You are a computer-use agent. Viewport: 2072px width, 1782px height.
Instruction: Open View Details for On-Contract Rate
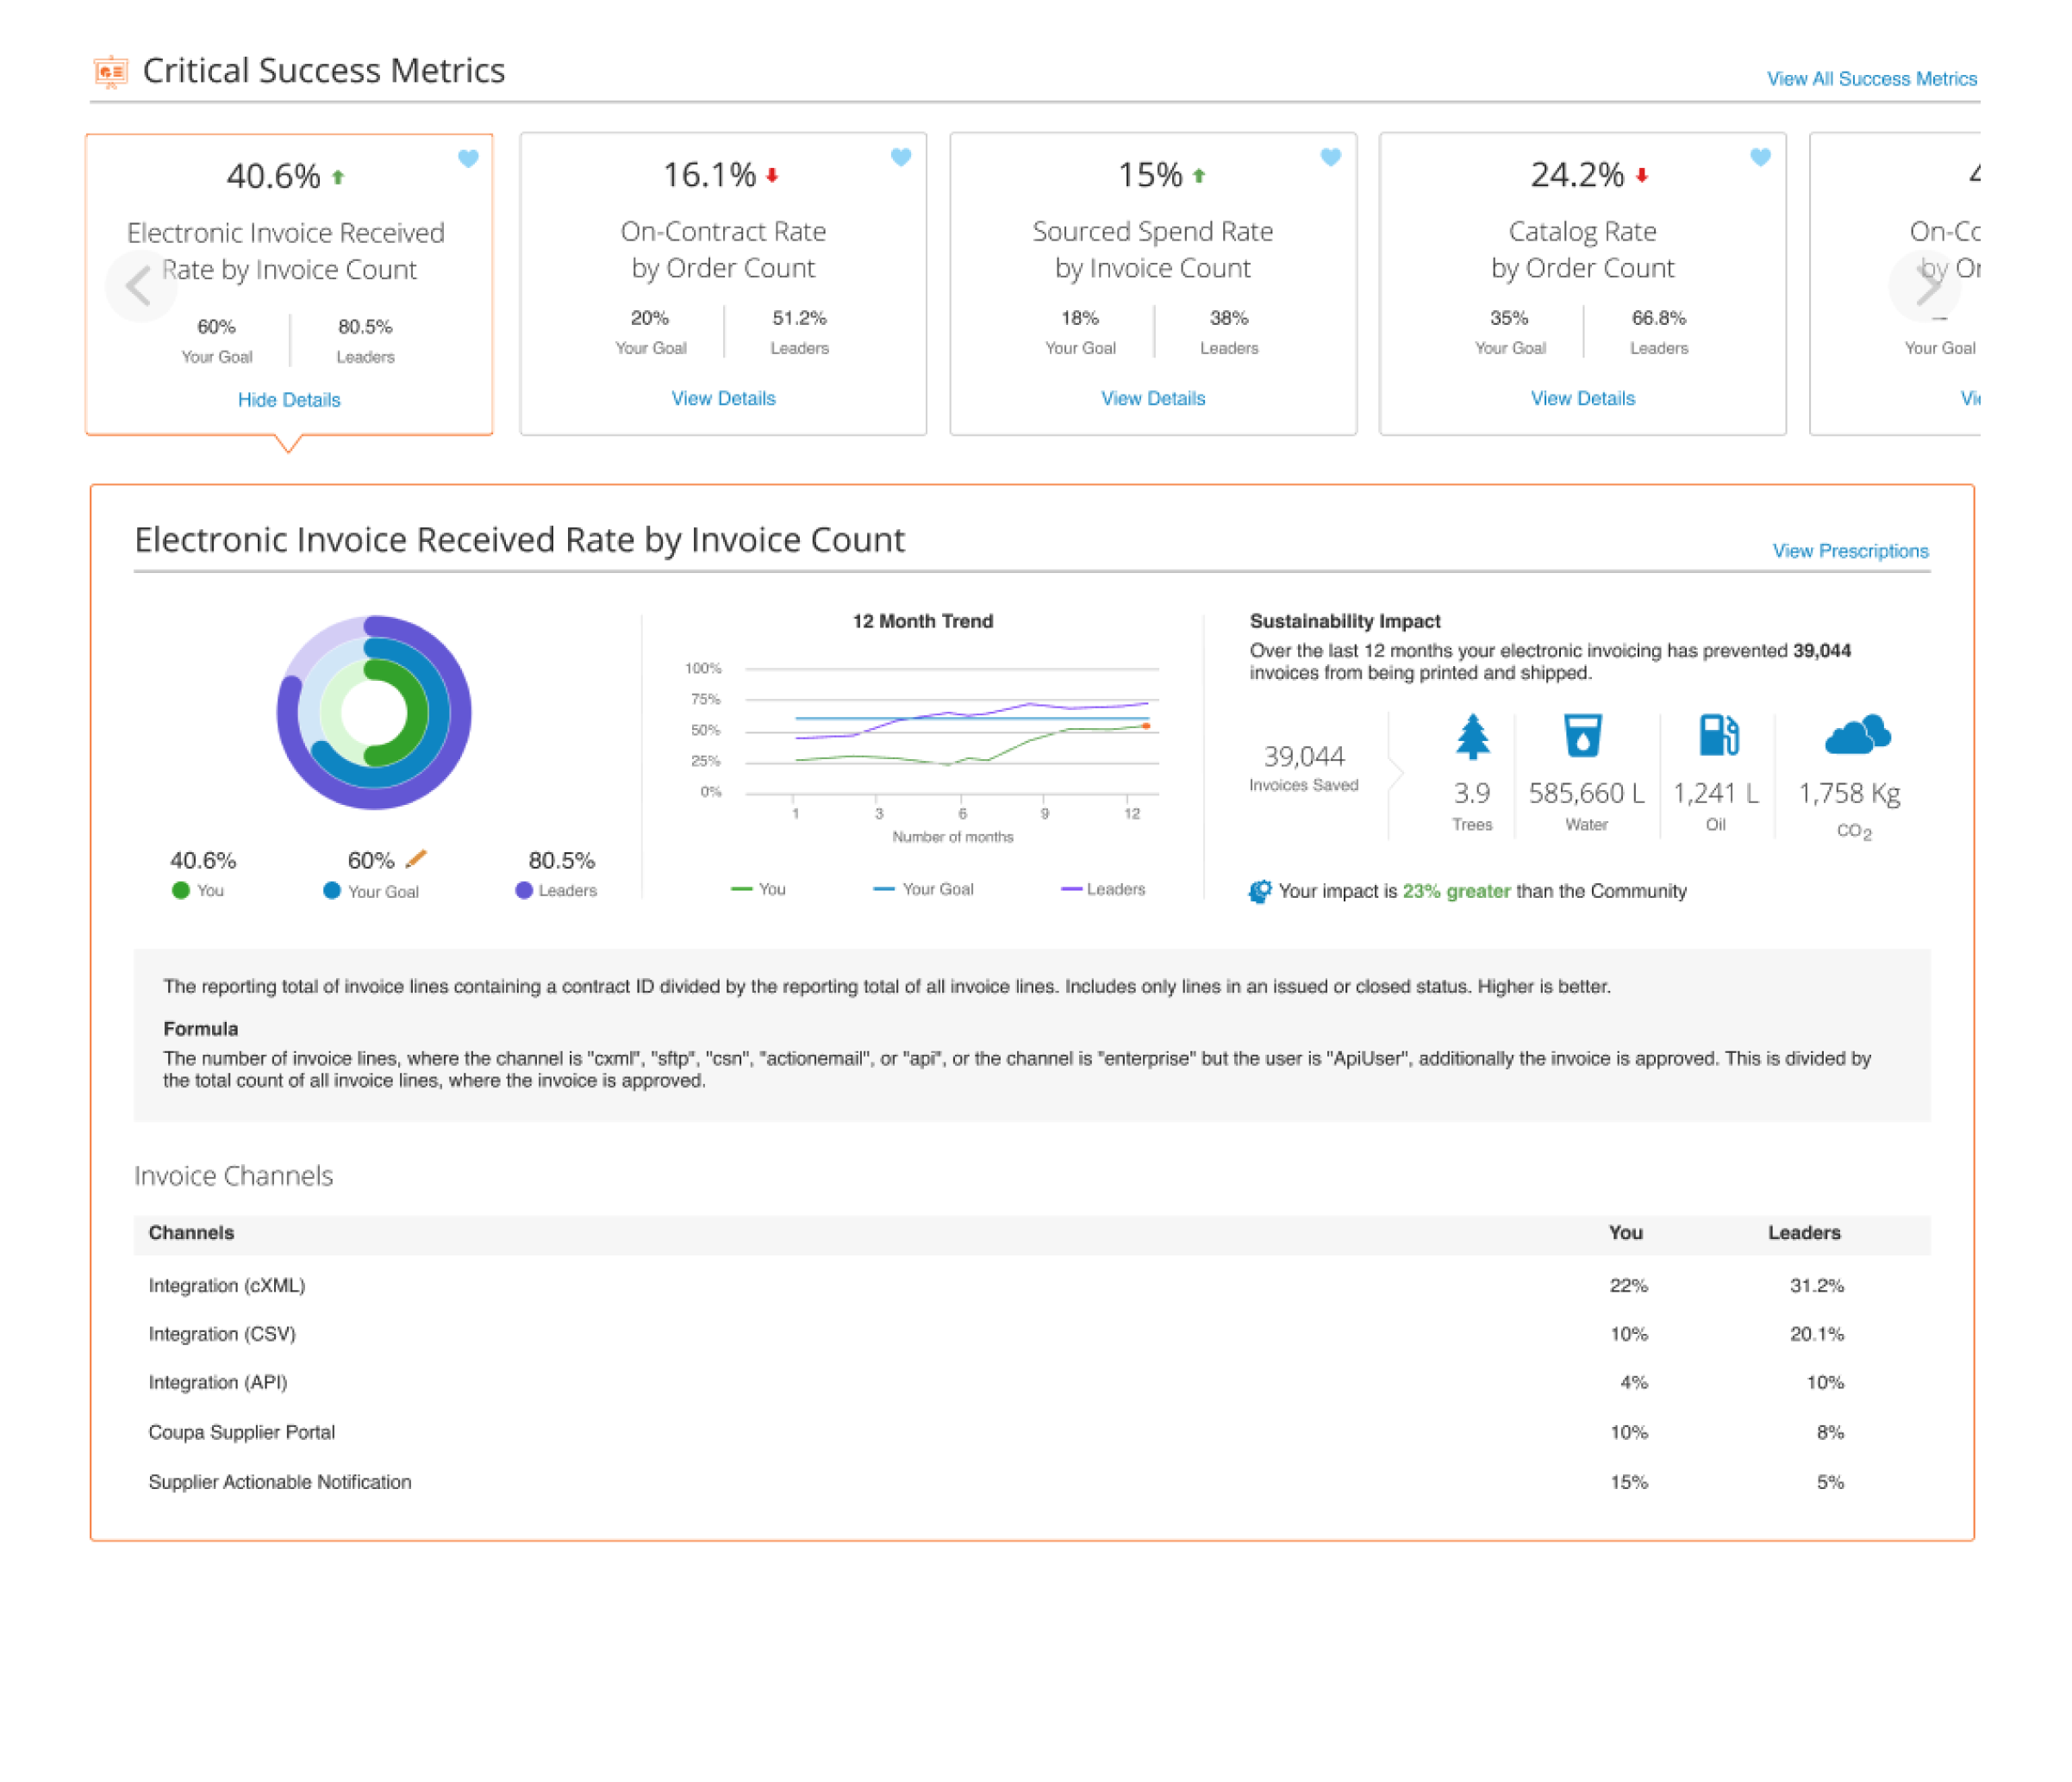[723, 399]
